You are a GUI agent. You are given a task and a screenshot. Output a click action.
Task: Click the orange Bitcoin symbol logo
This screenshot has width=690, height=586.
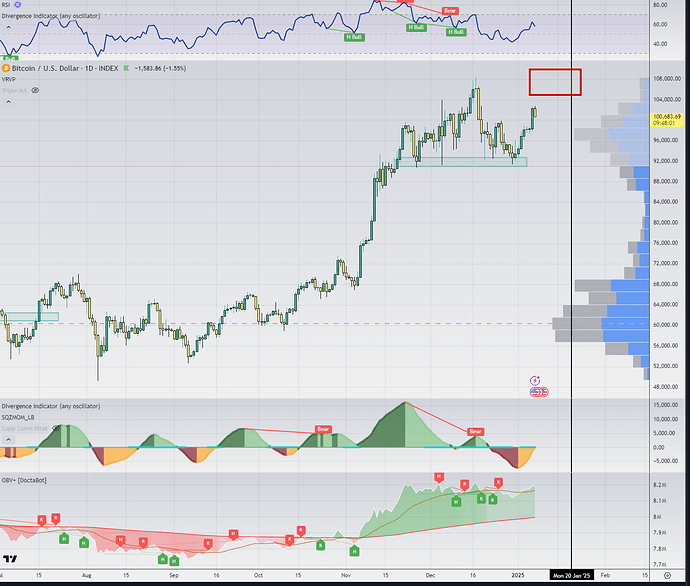6,68
